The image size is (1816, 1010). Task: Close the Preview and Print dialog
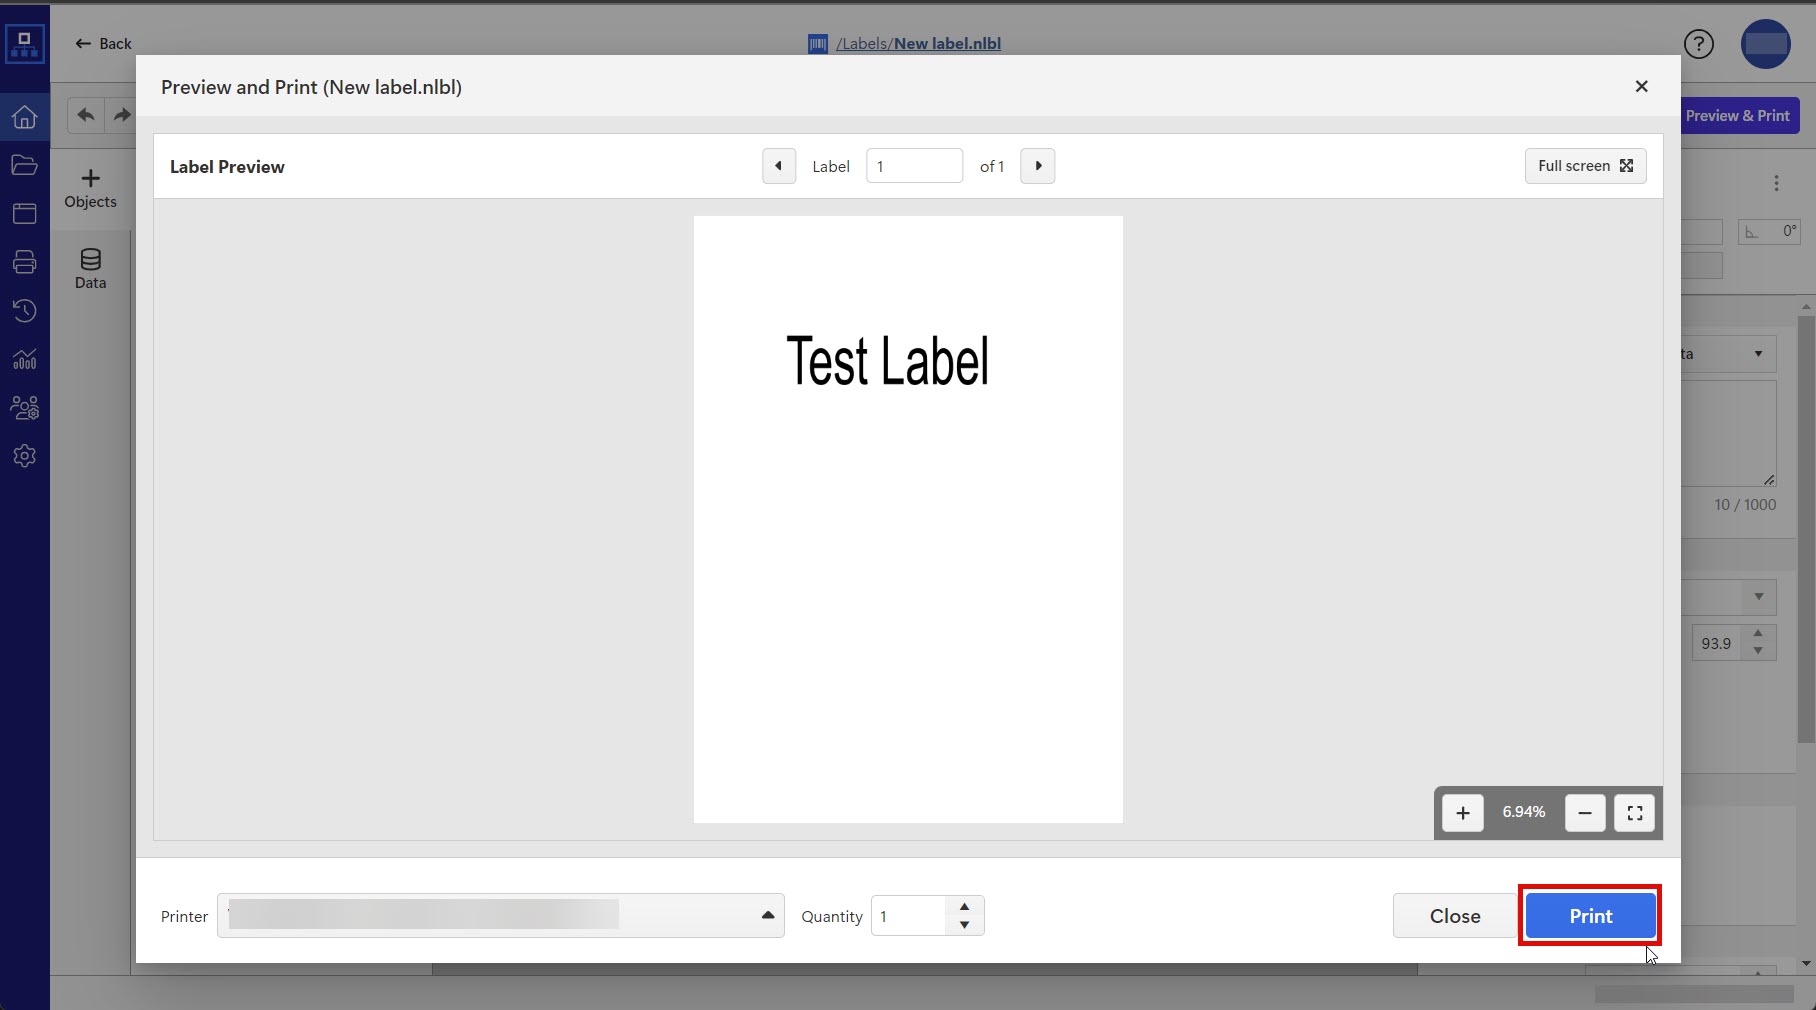click(1641, 87)
